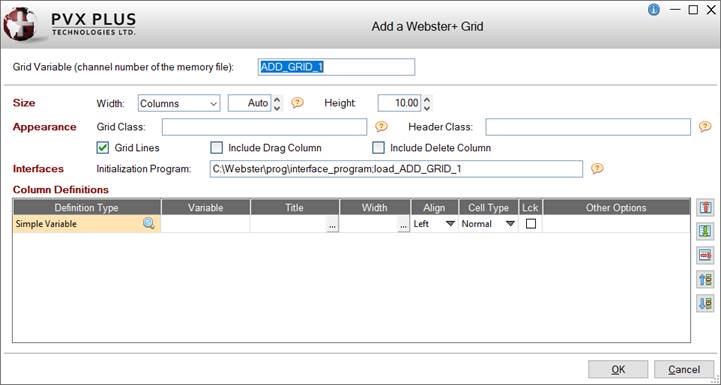Open the Align Left dropdown arrow
This screenshot has width=721, height=385.
click(450, 224)
